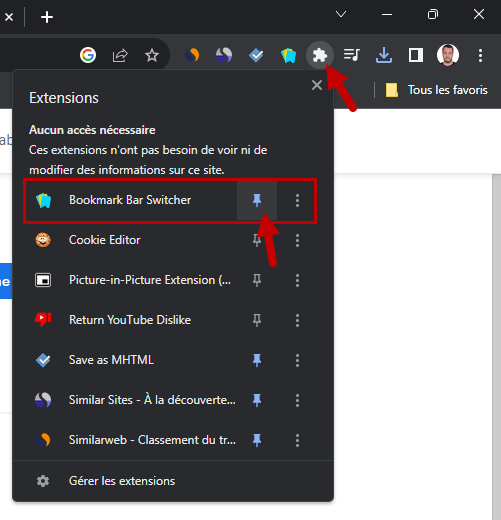Open more options for Cookie Editor

point(297,240)
